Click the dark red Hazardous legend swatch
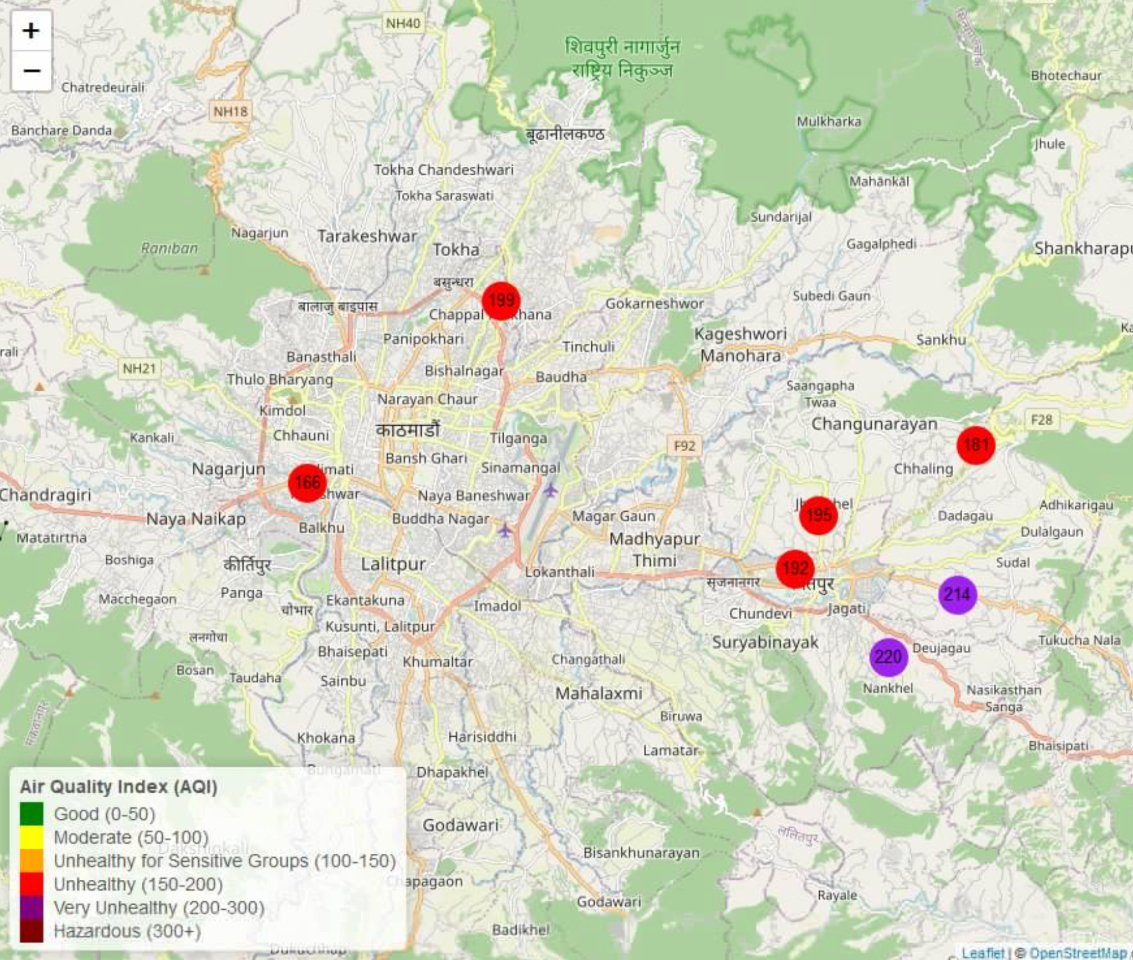The height and width of the screenshot is (960, 1133). [32, 932]
